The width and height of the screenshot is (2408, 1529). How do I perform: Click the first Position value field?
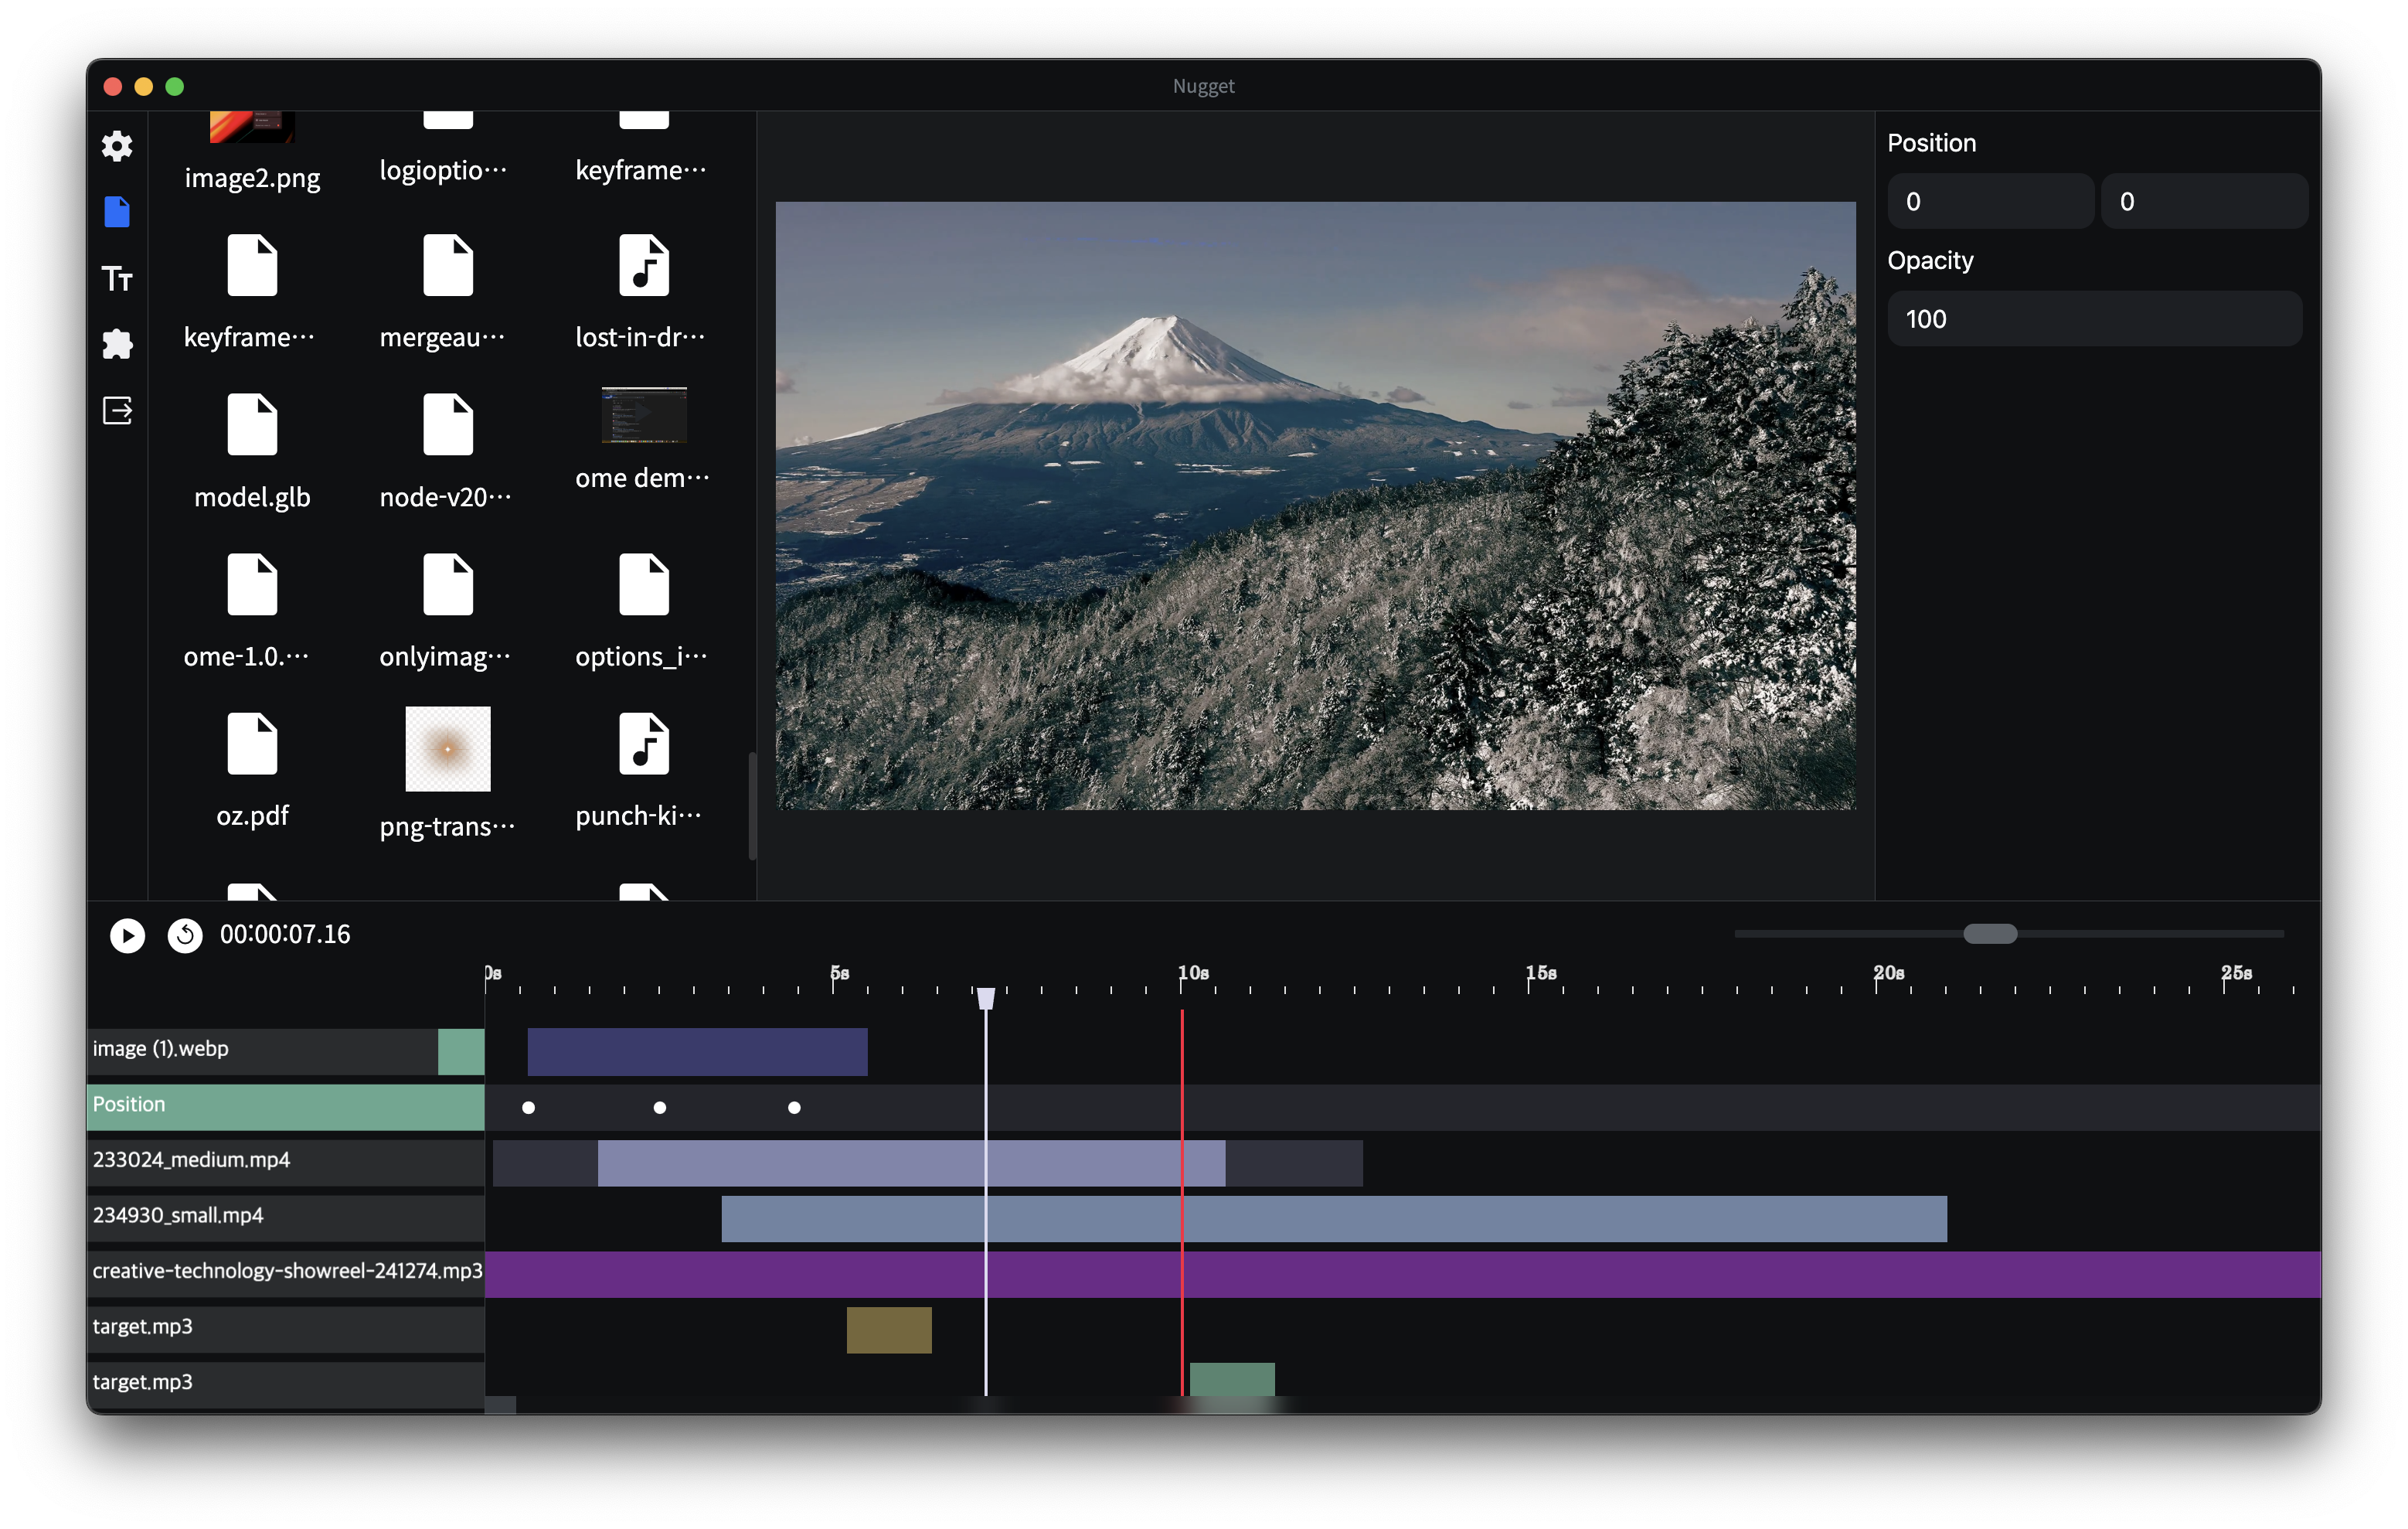(1990, 201)
